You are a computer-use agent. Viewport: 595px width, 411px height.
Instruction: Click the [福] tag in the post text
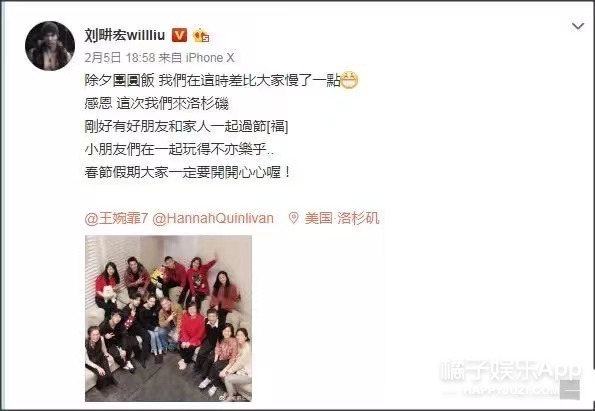point(278,126)
